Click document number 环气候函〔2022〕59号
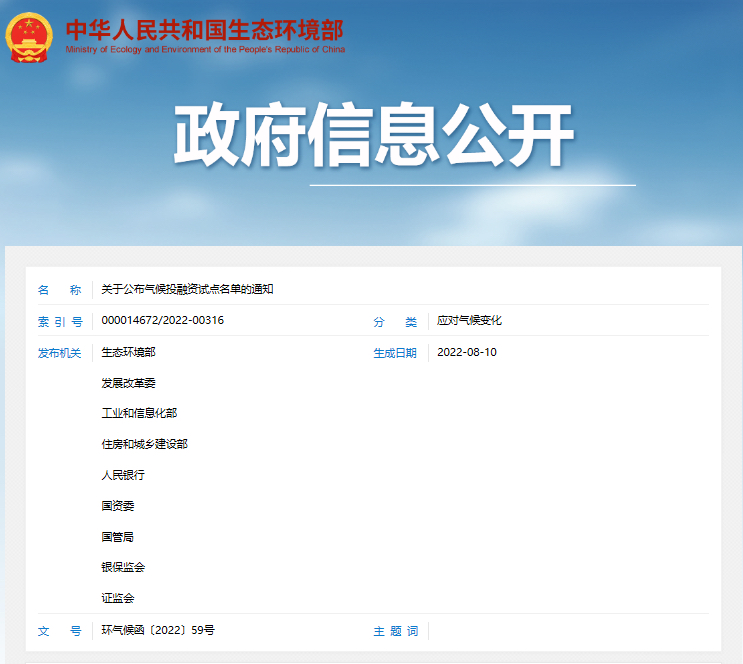The width and height of the screenshot is (743, 664). 158,631
